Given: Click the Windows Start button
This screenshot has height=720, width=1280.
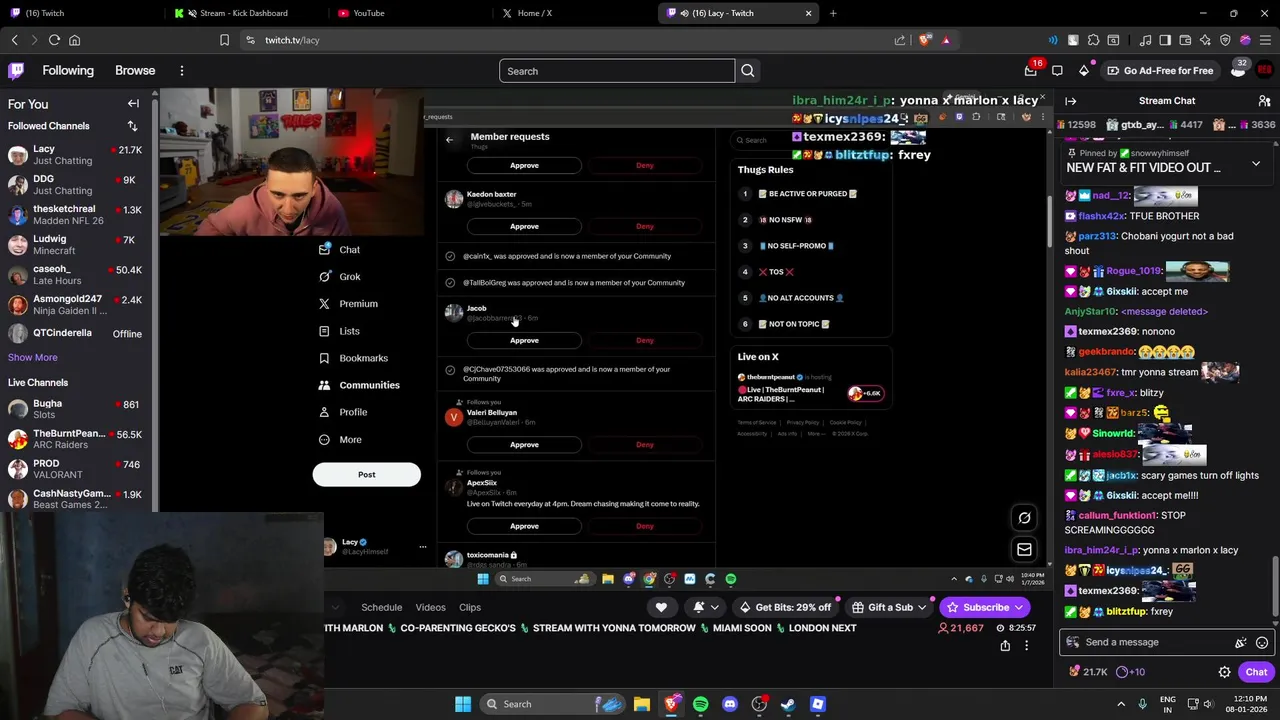Looking at the screenshot, I should coord(462,704).
